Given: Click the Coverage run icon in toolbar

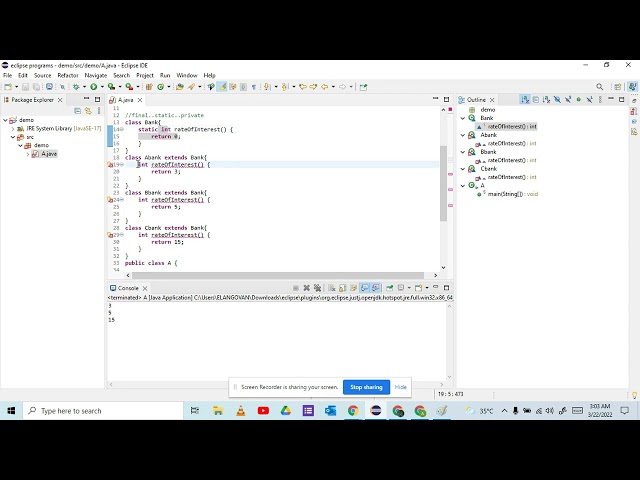Looking at the screenshot, I should coord(111,87).
